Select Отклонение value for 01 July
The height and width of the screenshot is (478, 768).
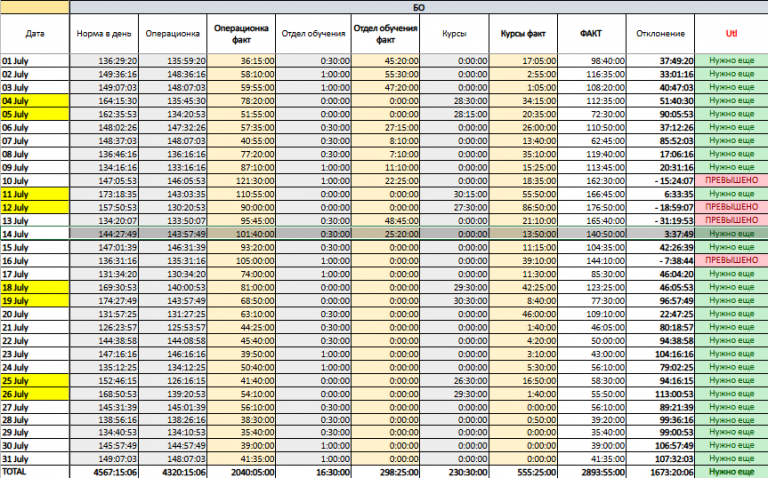(x=660, y=61)
